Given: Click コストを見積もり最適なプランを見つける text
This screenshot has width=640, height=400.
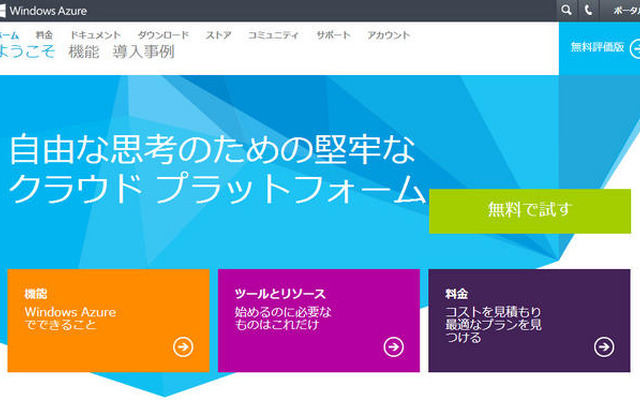Looking at the screenshot, I should point(493,324).
